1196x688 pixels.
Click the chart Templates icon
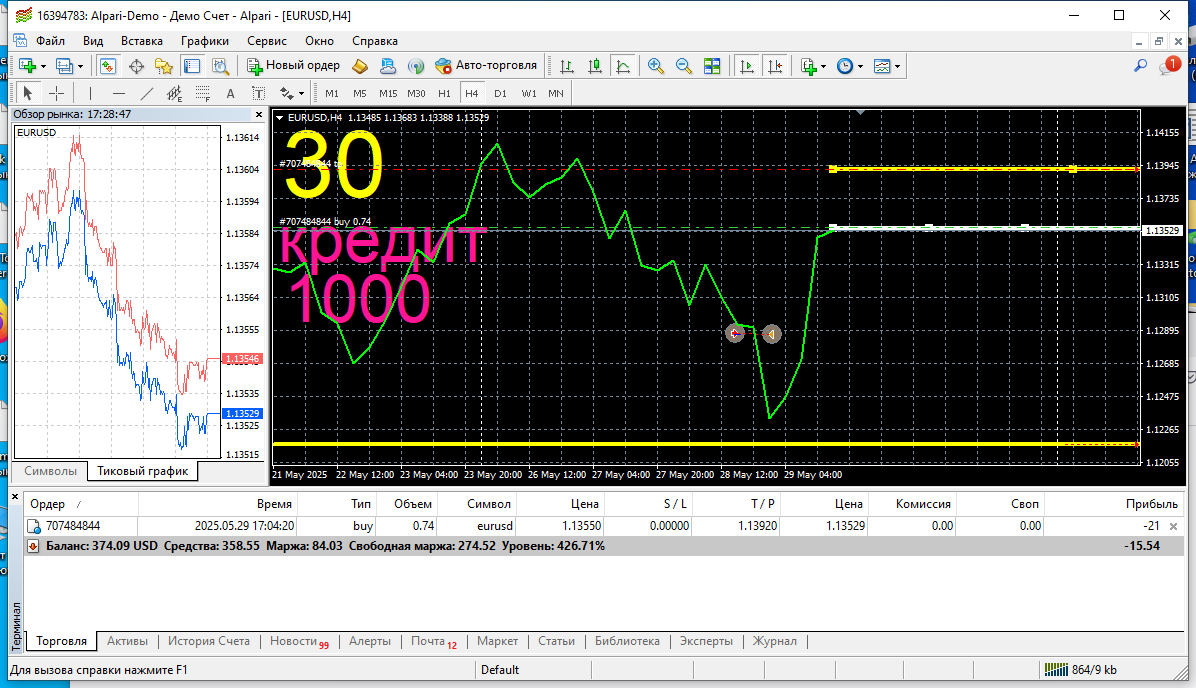click(882, 66)
